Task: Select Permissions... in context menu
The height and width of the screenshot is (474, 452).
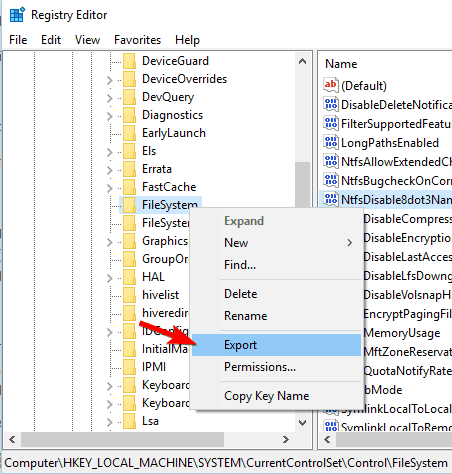Action: tap(260, 367)
